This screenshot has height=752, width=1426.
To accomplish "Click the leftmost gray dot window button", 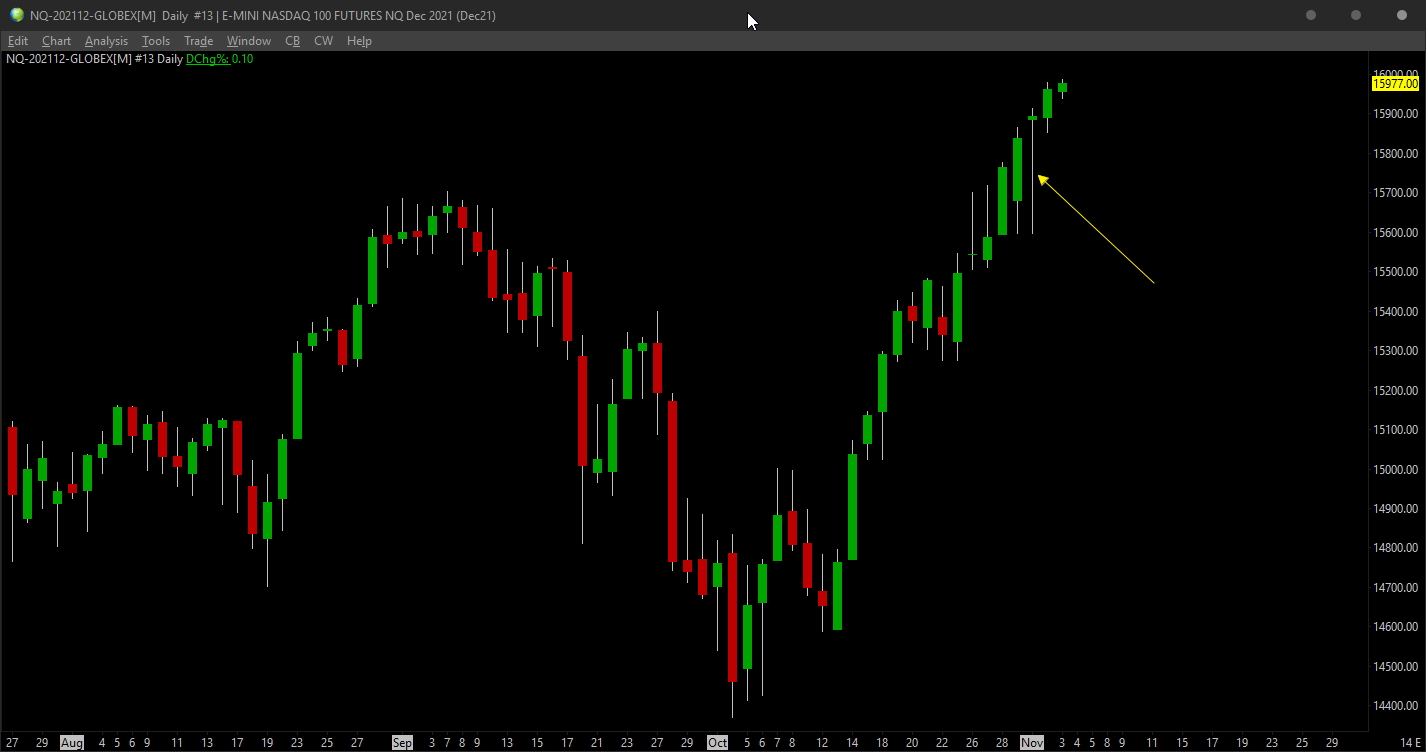I will tap(1311, 15).
